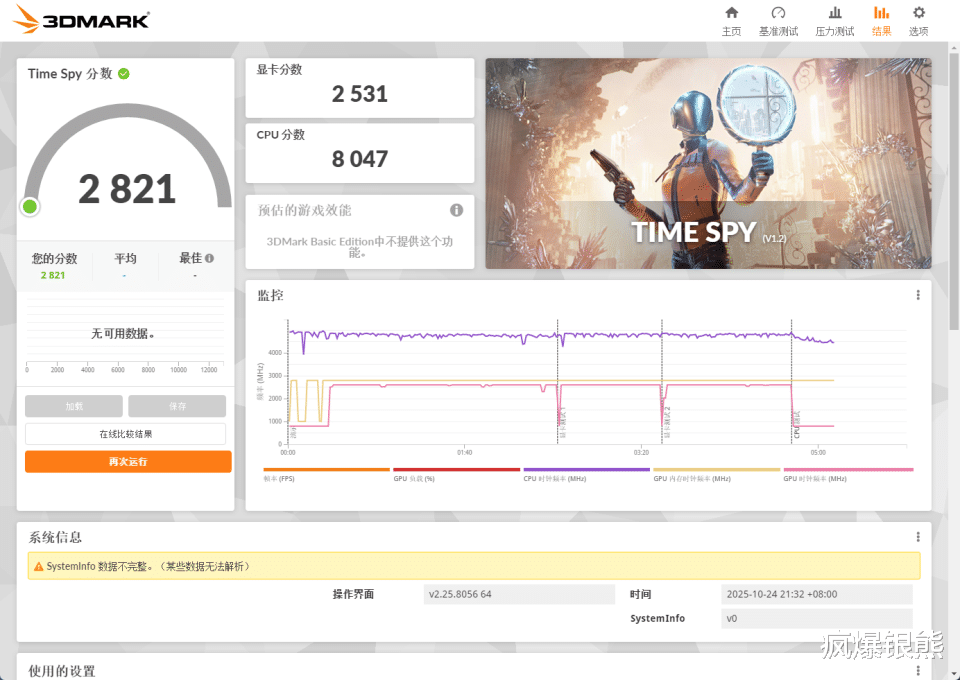The height and width of the screenshot is (680, 960).
Task: Click 在线比较结果 compare online button
Action: [126, 434]
